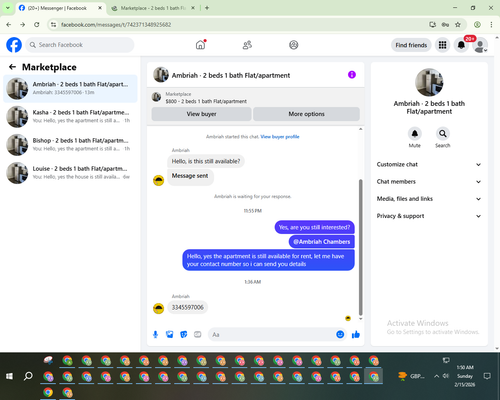
Task: Expand Customize chat section
Action: 429,164
